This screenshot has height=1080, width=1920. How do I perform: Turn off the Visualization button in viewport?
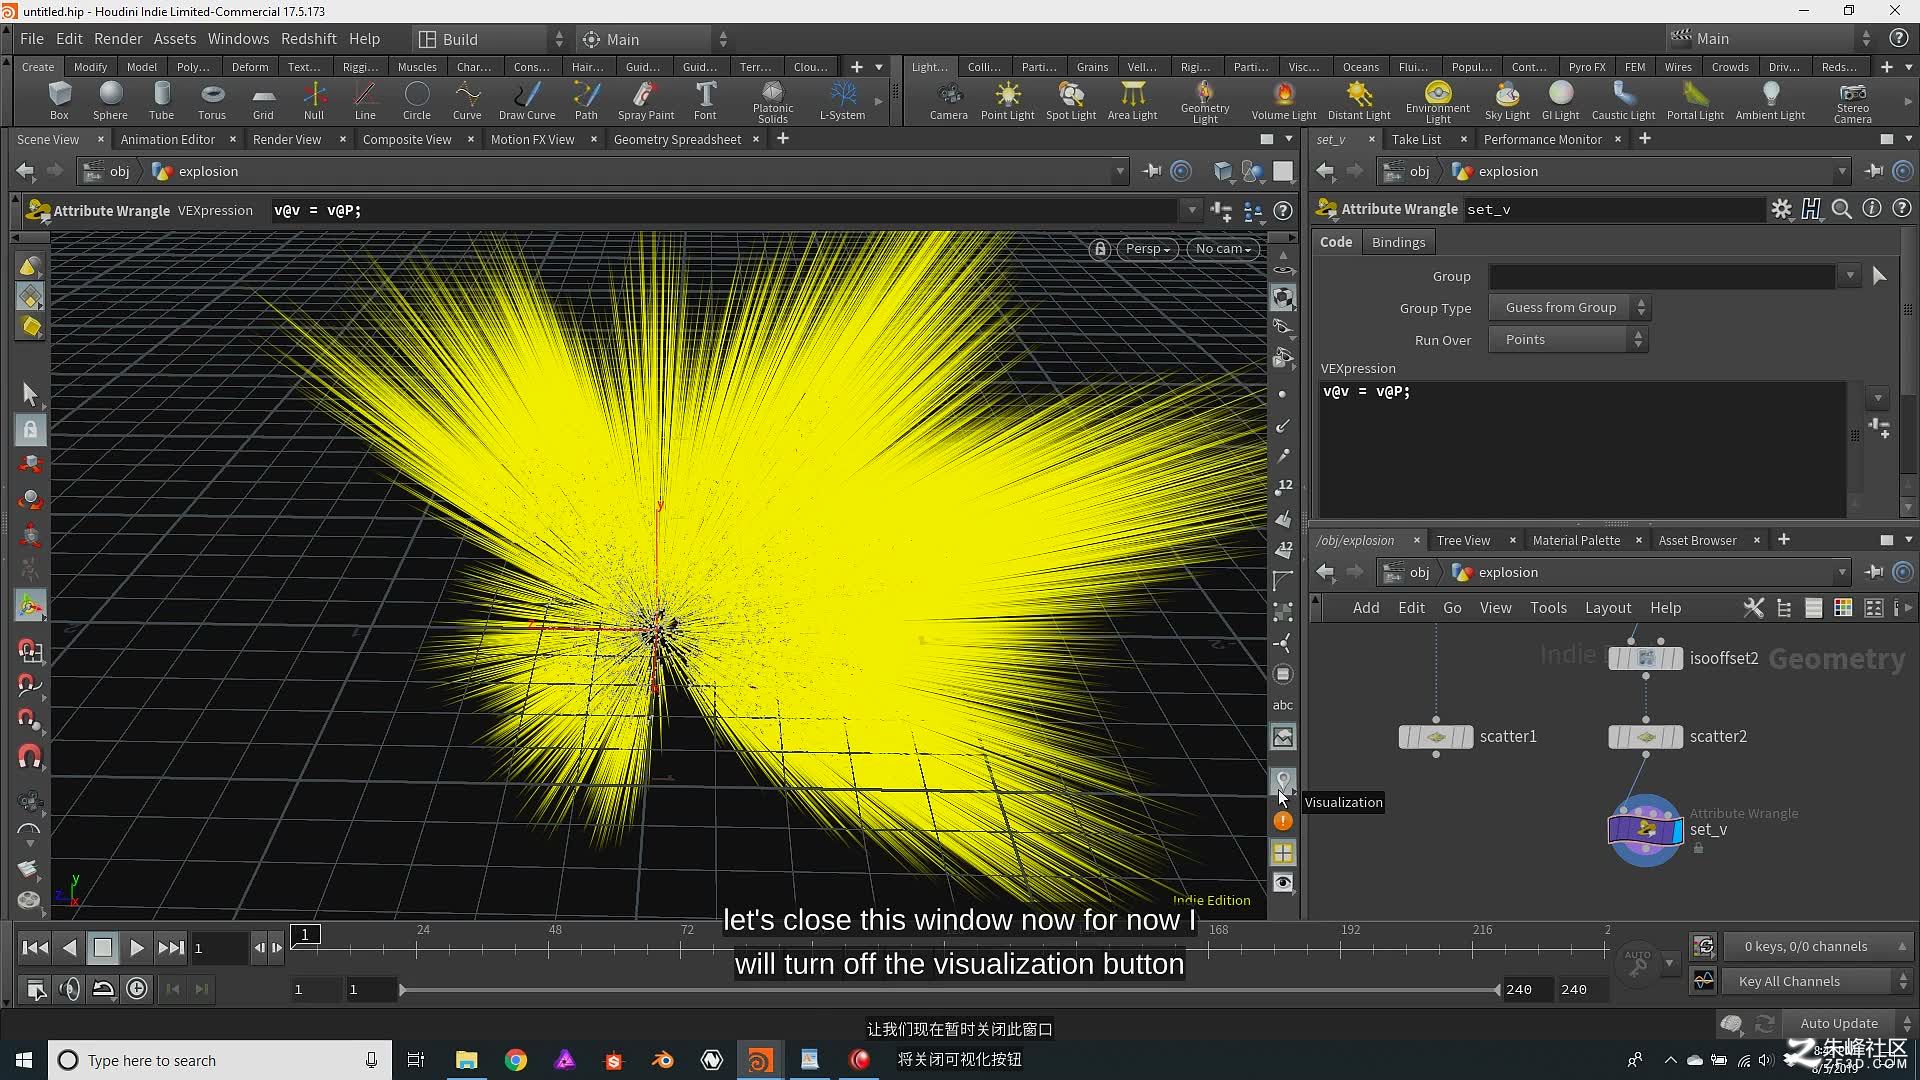[x=1283, y=780]
